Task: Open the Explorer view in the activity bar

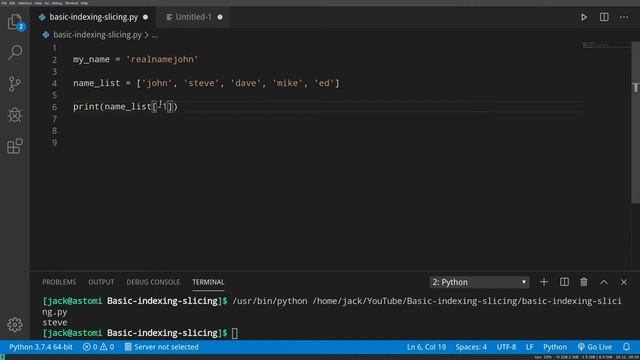Action: coord(15,21)
